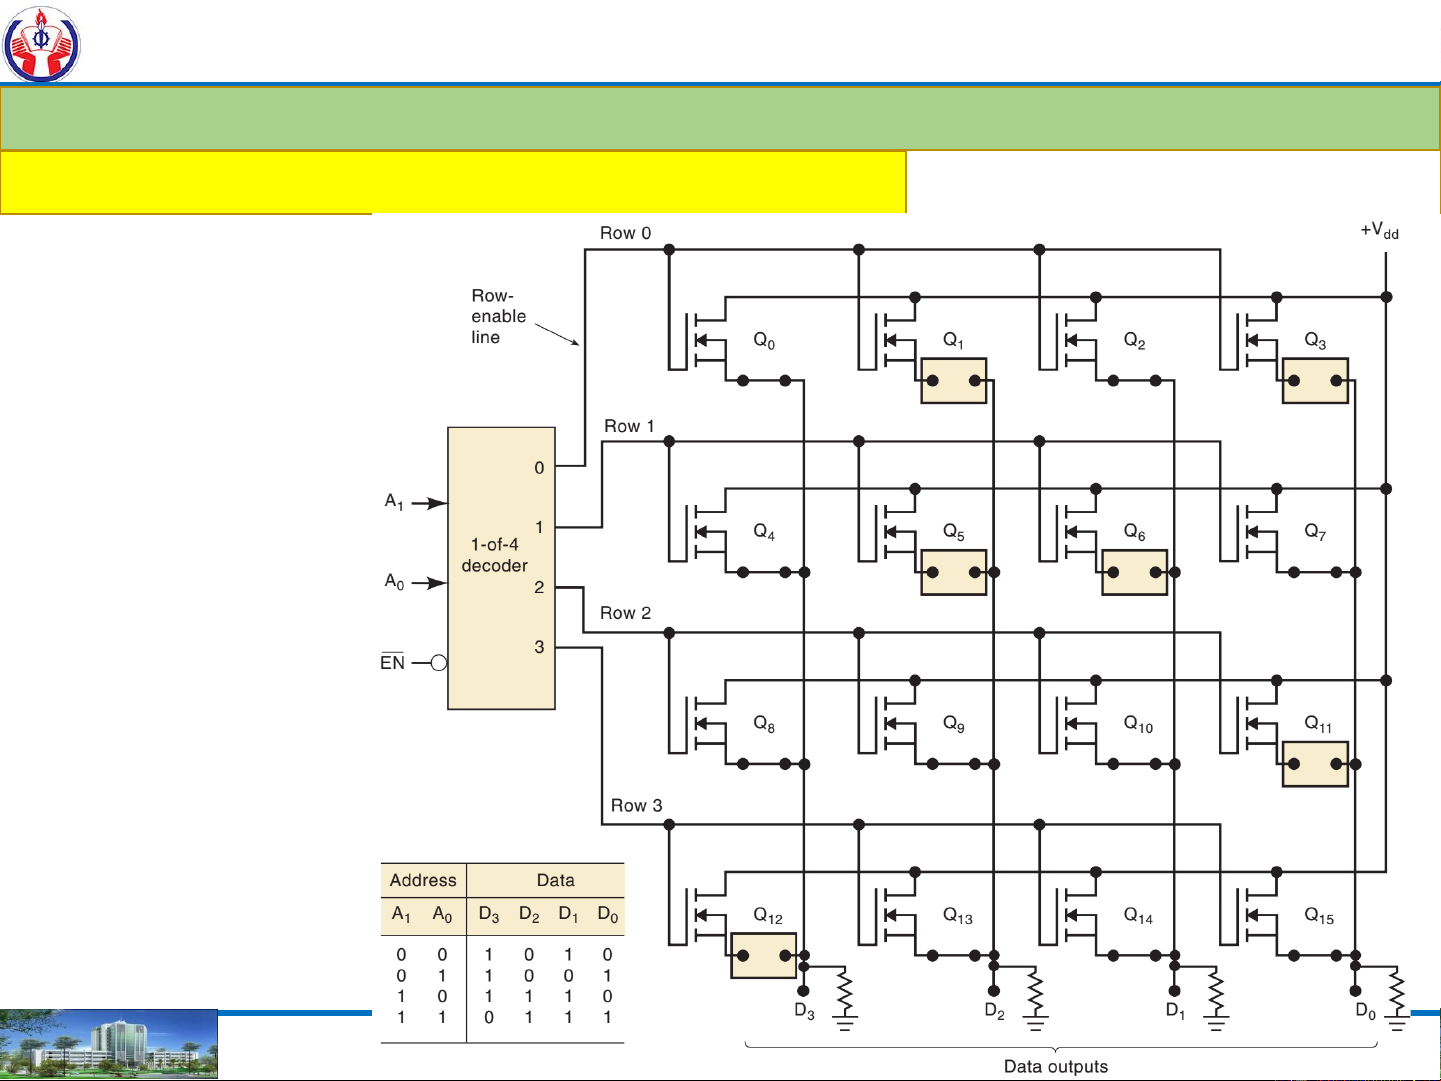Click the +Vdd supply label
Viewport: 1441px width, 1081px height.
tap(1379, 231)
